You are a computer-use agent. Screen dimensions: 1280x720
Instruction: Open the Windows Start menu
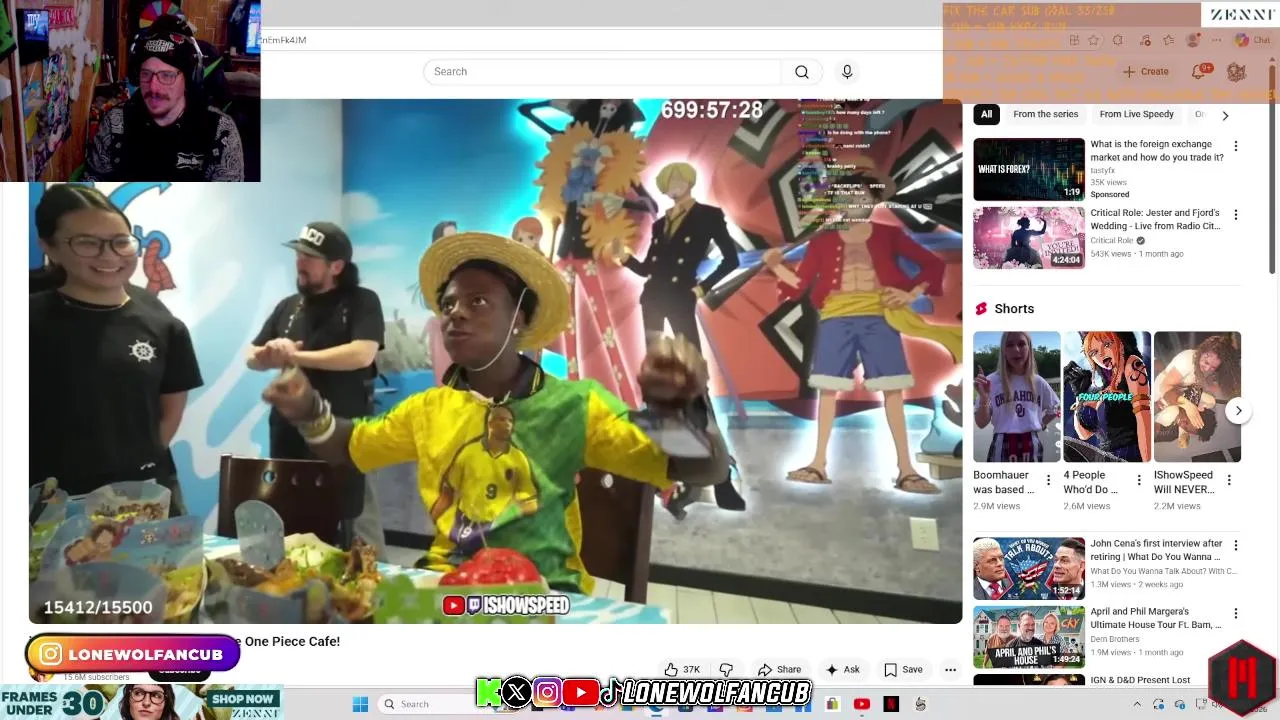coord(360,704)
